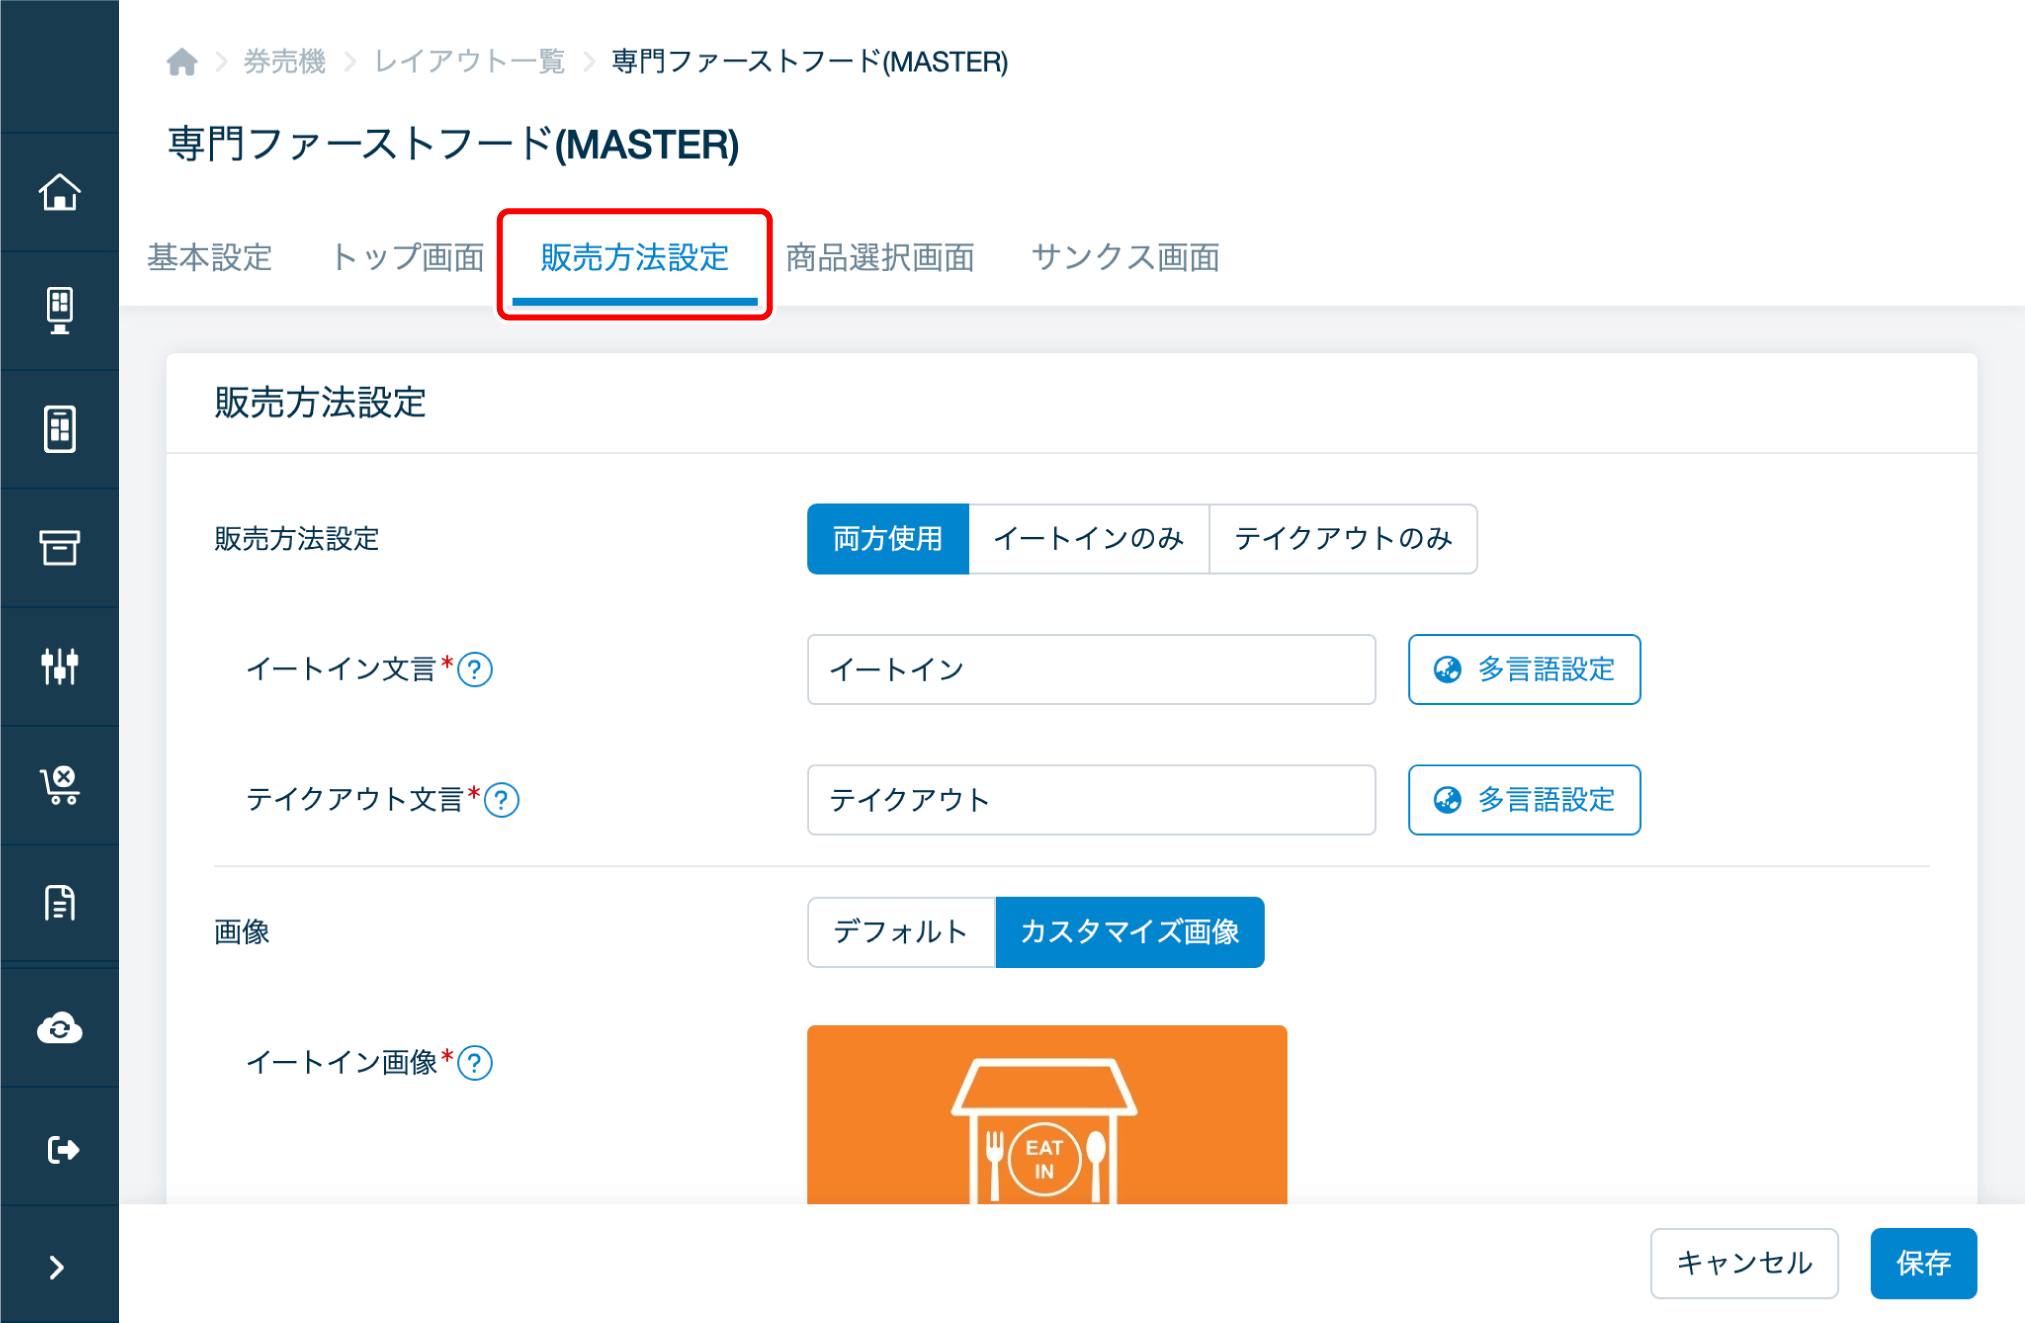
Task: Go to レイアウト一覧 breadcrumb link
Action: point(469,62)
